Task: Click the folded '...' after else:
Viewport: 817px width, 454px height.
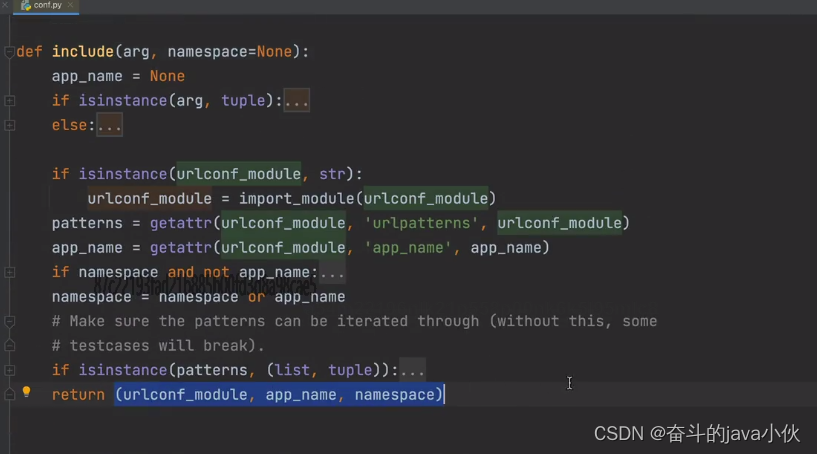Action: (x=109, y=125)
